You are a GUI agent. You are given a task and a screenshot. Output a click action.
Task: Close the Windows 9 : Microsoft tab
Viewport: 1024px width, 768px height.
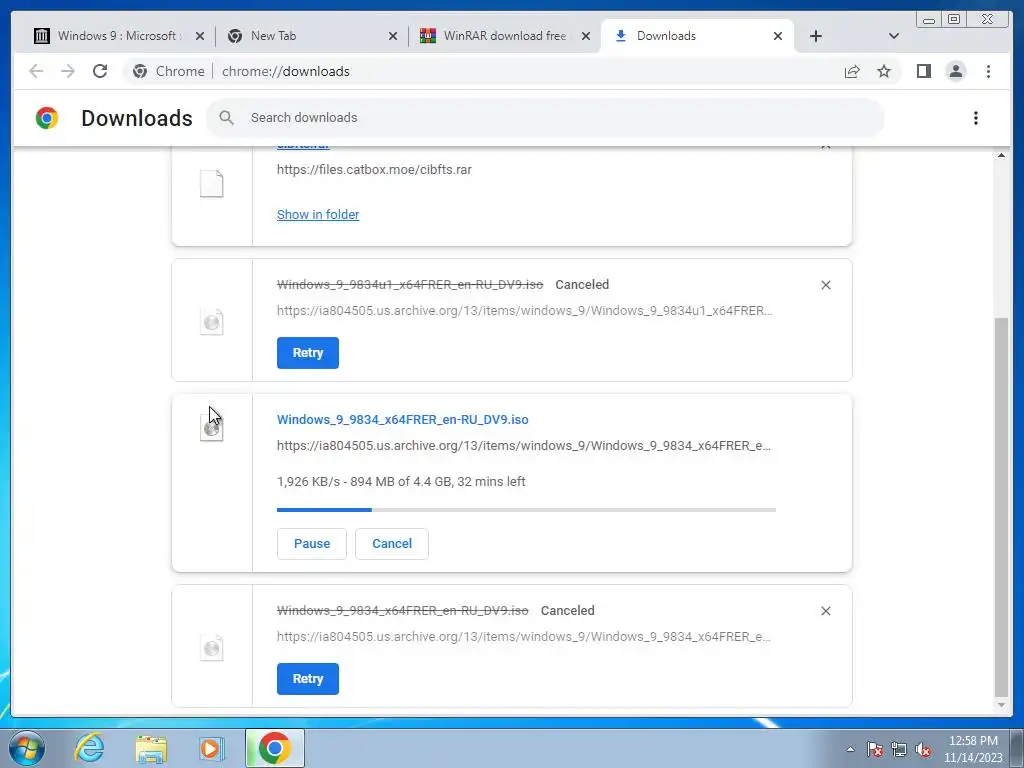200,36
